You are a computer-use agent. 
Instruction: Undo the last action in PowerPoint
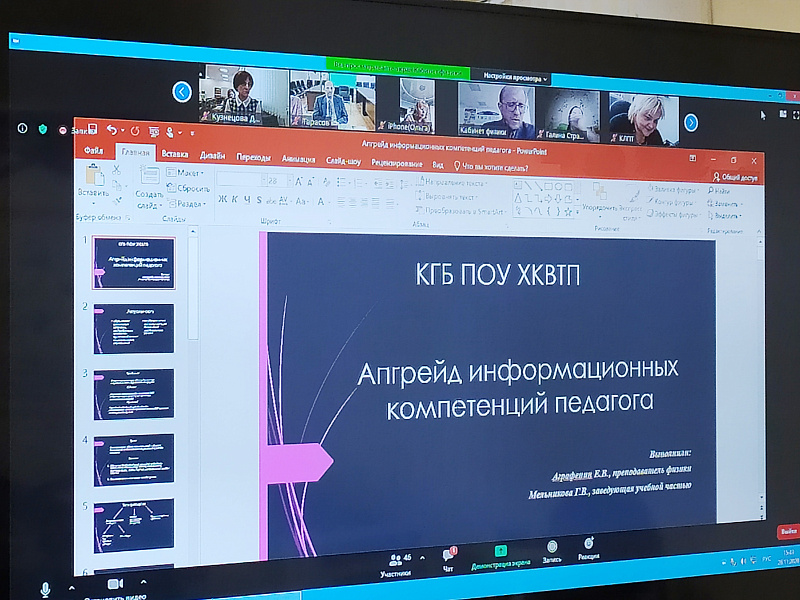tap(111, 130)
